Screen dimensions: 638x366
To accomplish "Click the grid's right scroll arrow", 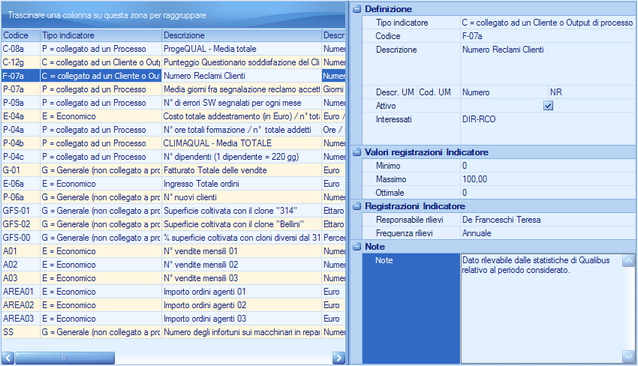I will tap(339, 358).
